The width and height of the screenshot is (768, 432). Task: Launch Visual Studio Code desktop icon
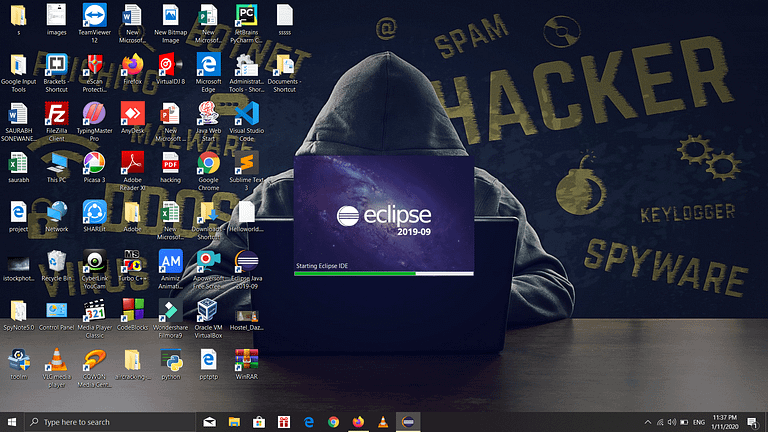coord(246,121)
